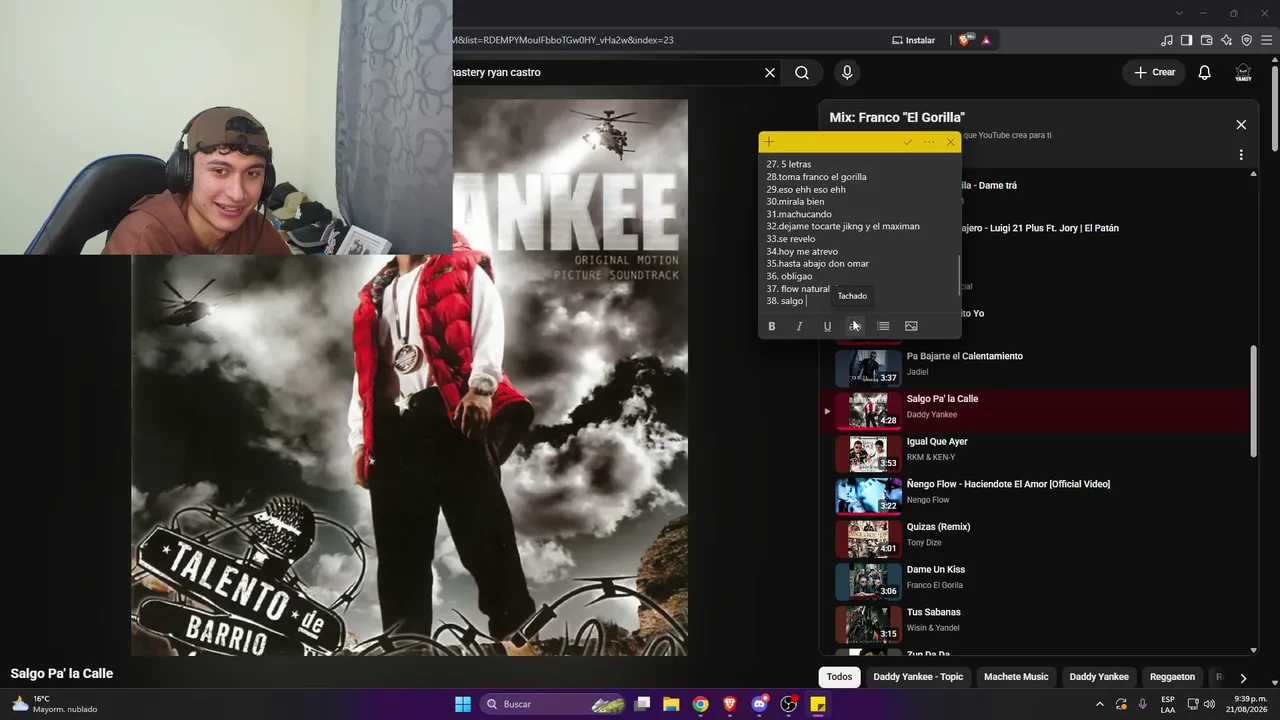
Task: Open the Brave Rewards triangle icon
Action: tap(986, 40)
